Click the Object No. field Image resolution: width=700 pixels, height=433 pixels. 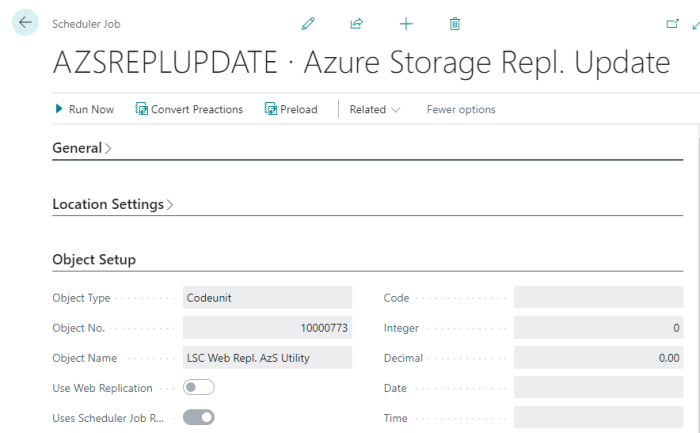(267, 328)
